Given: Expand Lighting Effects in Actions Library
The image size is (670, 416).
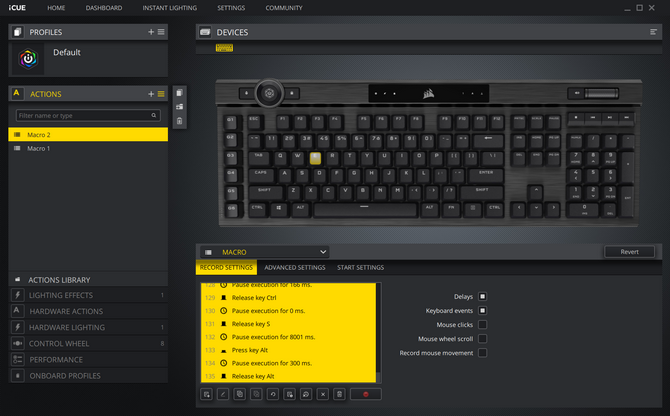Looking at the screenshot, I should (x=88, y=295).
